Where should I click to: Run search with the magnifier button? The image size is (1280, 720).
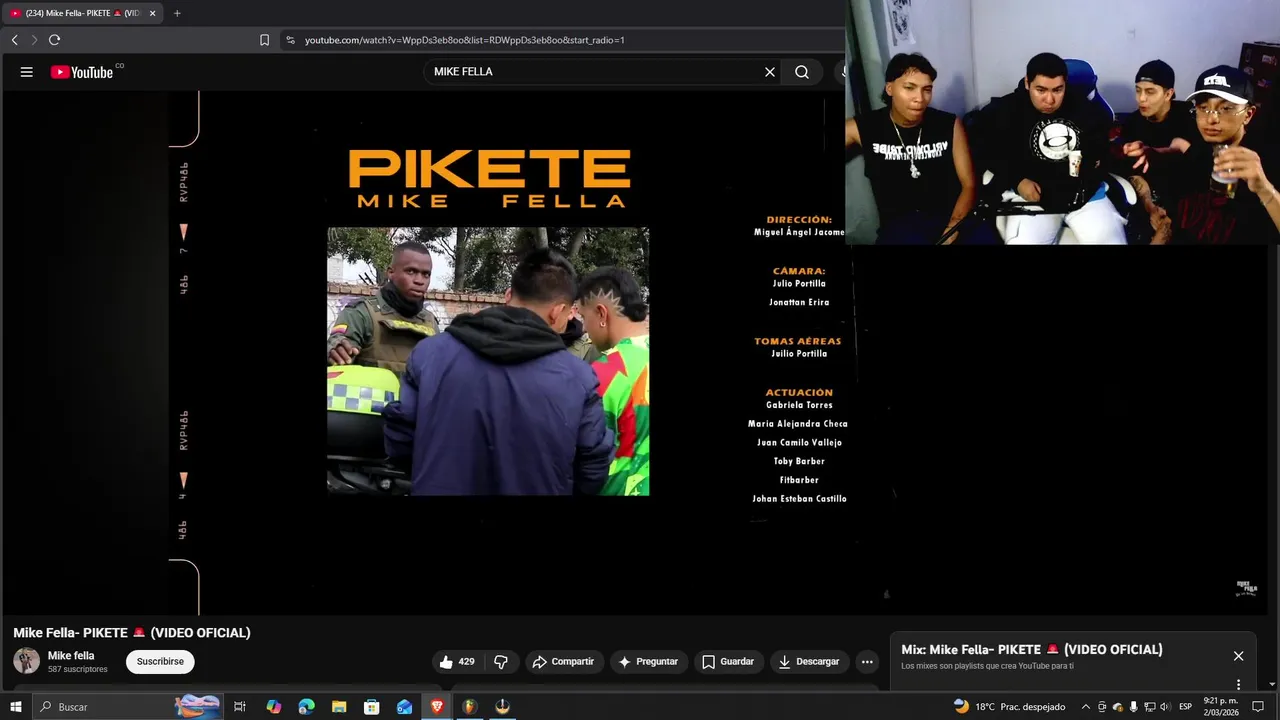[802, 72]
